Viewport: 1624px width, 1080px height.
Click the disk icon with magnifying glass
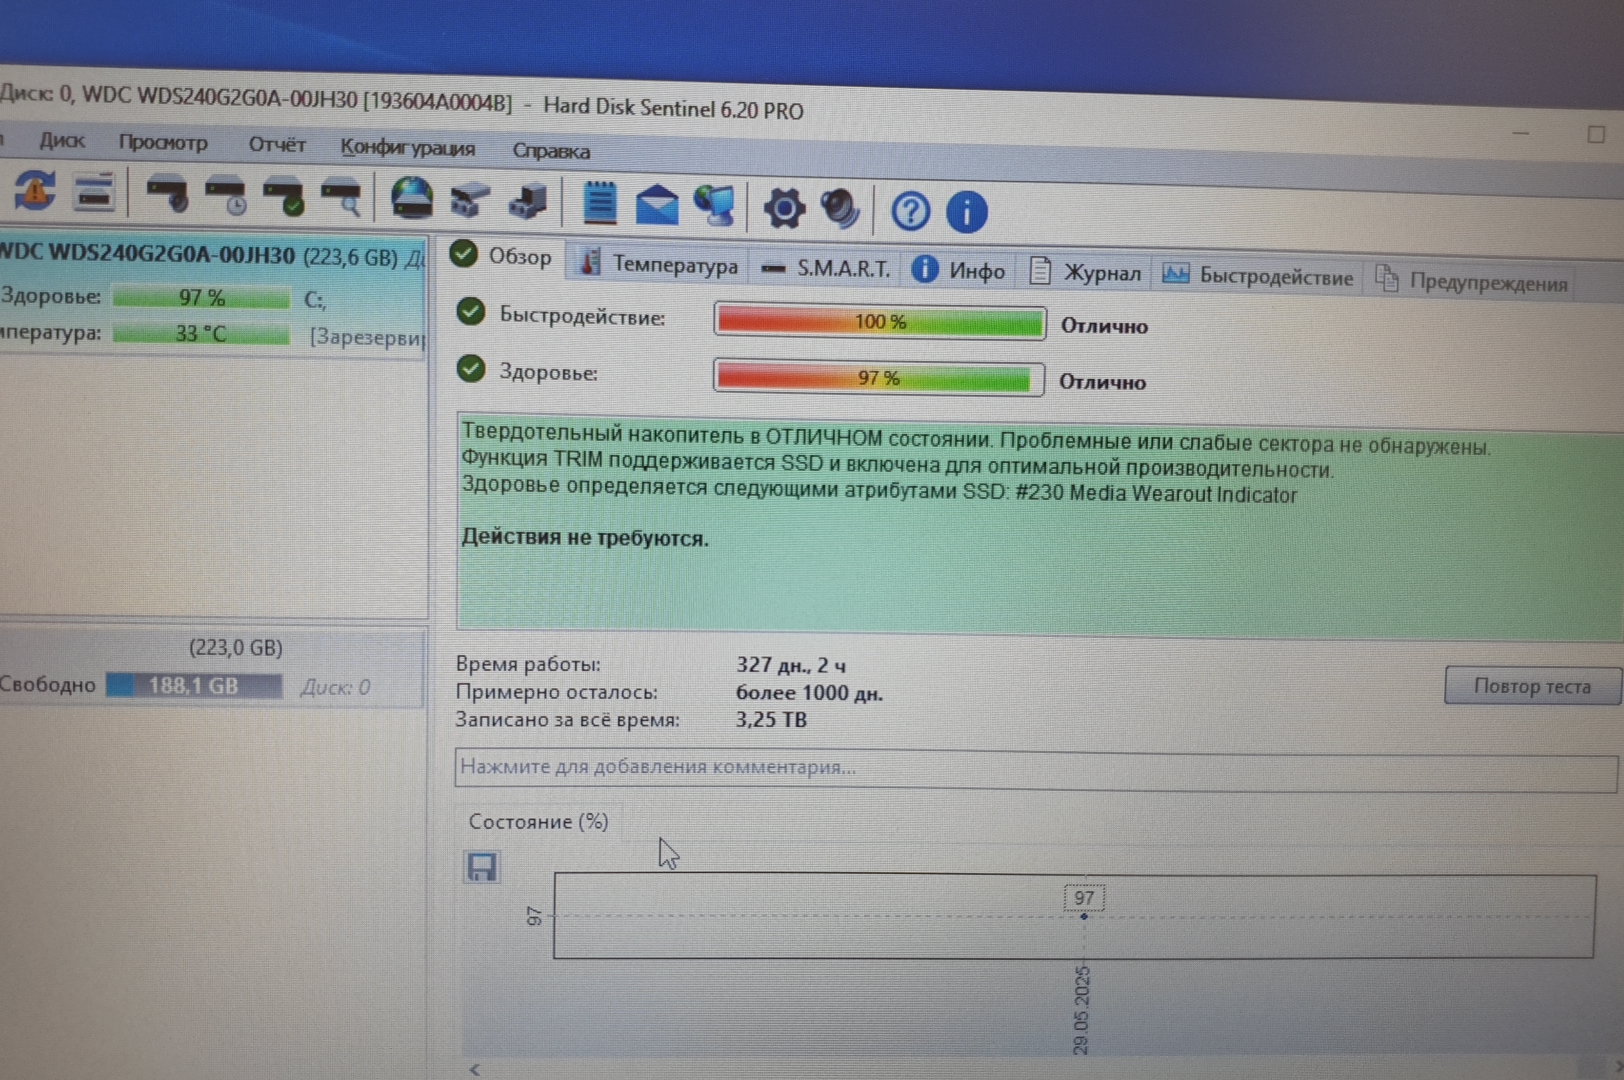[342, 198]
